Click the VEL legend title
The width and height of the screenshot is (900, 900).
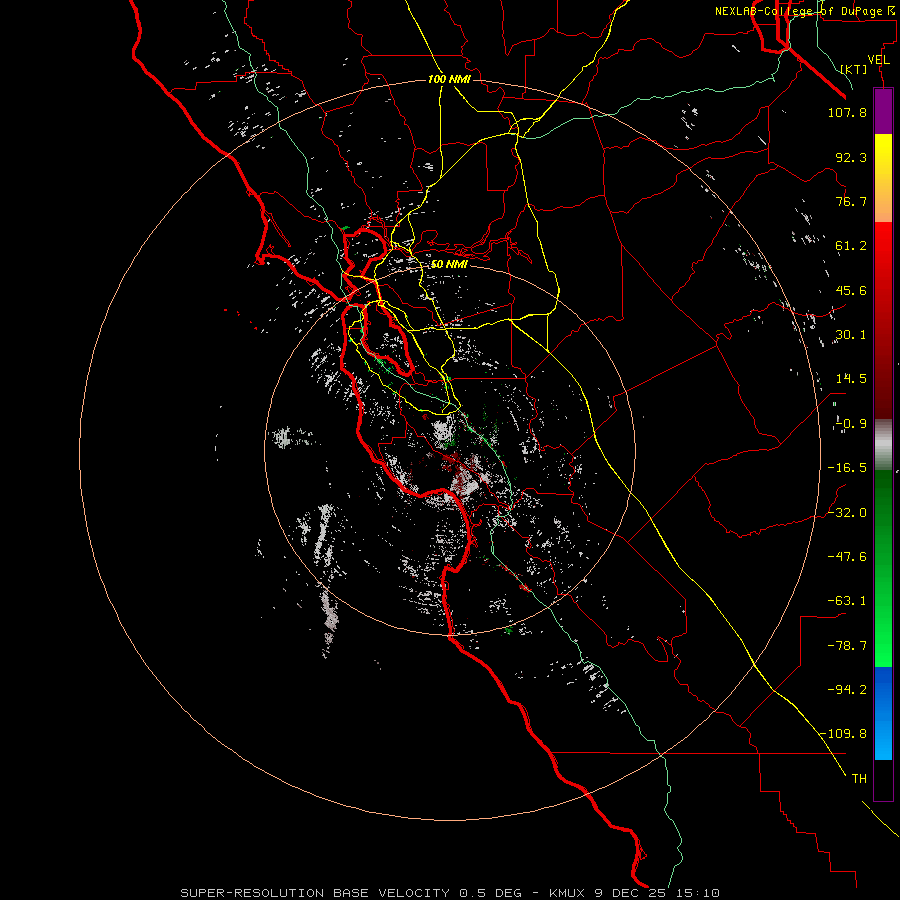coord(878,60)
